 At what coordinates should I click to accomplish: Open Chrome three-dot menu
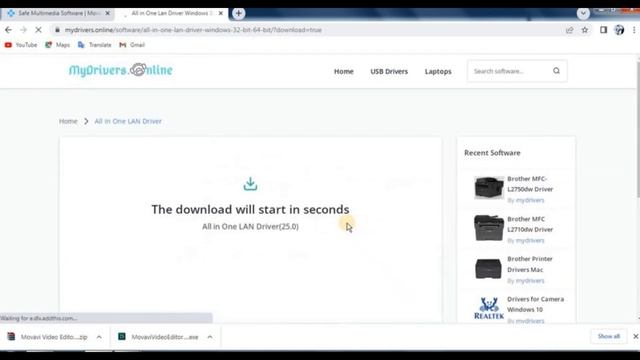pyautogui.click(x=634, y=30)
